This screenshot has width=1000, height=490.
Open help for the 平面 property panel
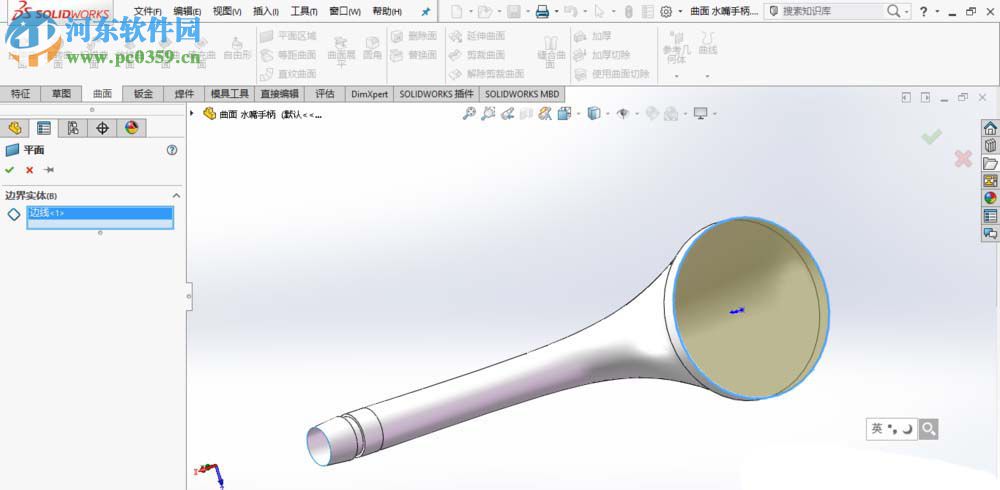[x=172, y=150]
